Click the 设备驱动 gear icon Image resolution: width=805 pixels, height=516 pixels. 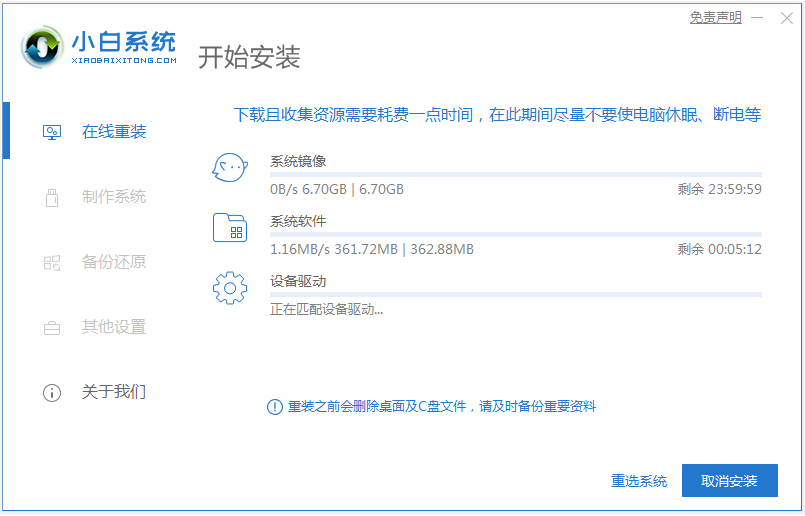(x=230, y=288)
